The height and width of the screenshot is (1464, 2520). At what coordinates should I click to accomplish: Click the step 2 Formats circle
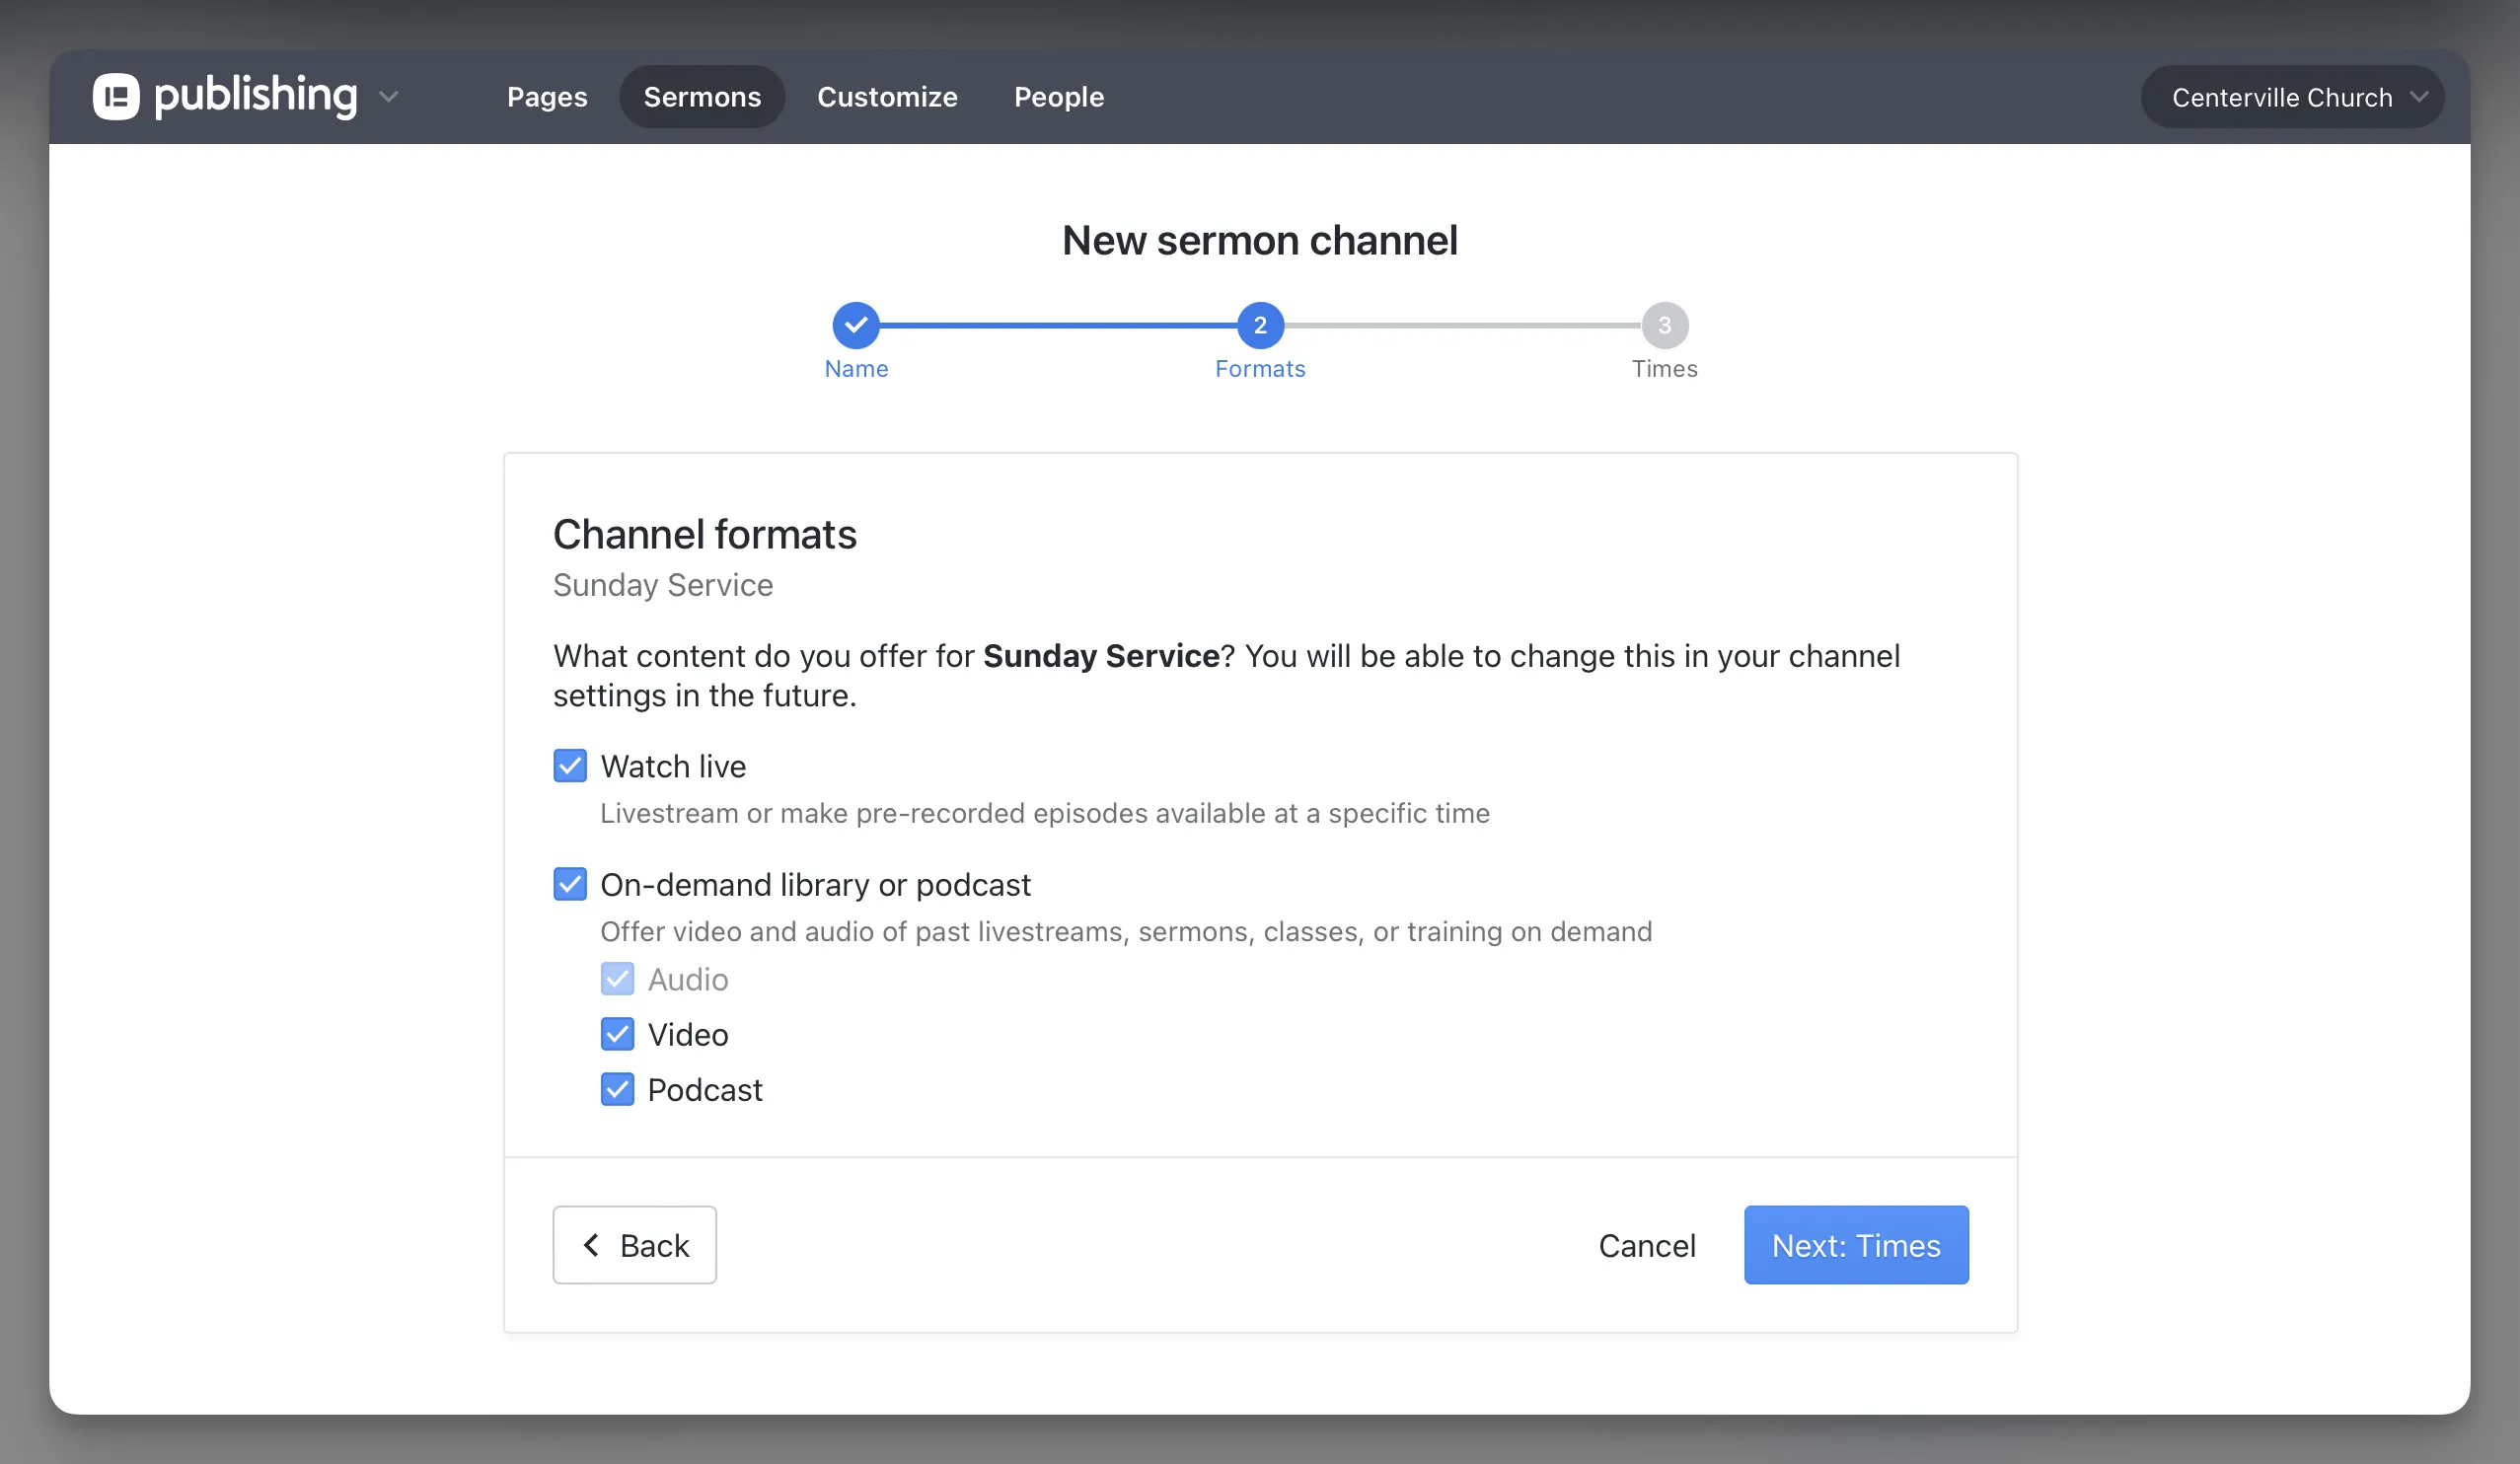pos(1260,325)
